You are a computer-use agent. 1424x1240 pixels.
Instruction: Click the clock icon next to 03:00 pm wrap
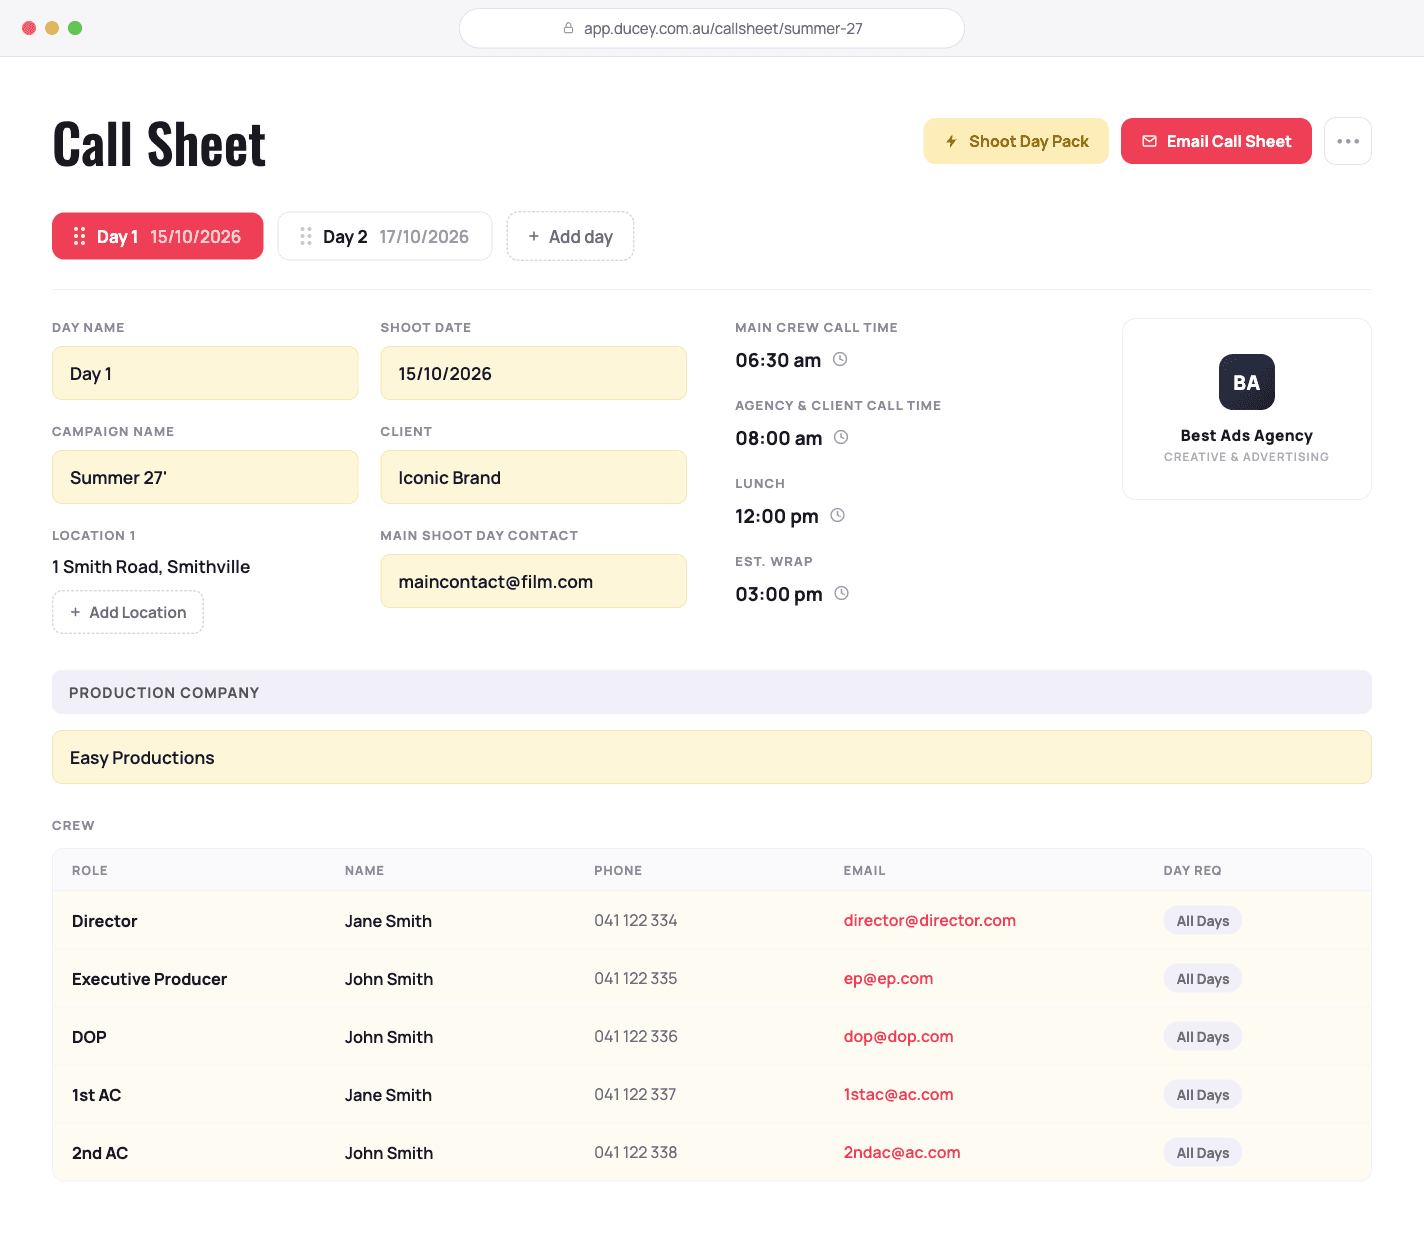842,593
